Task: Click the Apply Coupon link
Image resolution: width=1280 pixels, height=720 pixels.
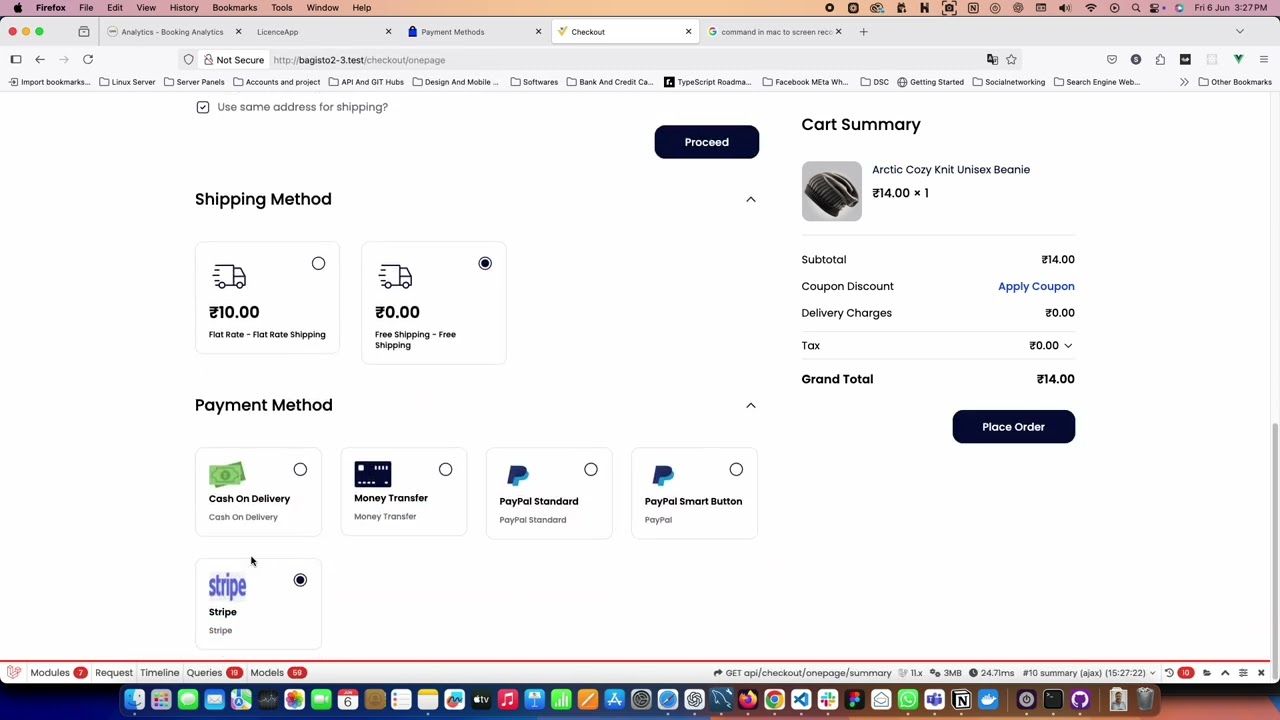Action: click(1036, 286)
